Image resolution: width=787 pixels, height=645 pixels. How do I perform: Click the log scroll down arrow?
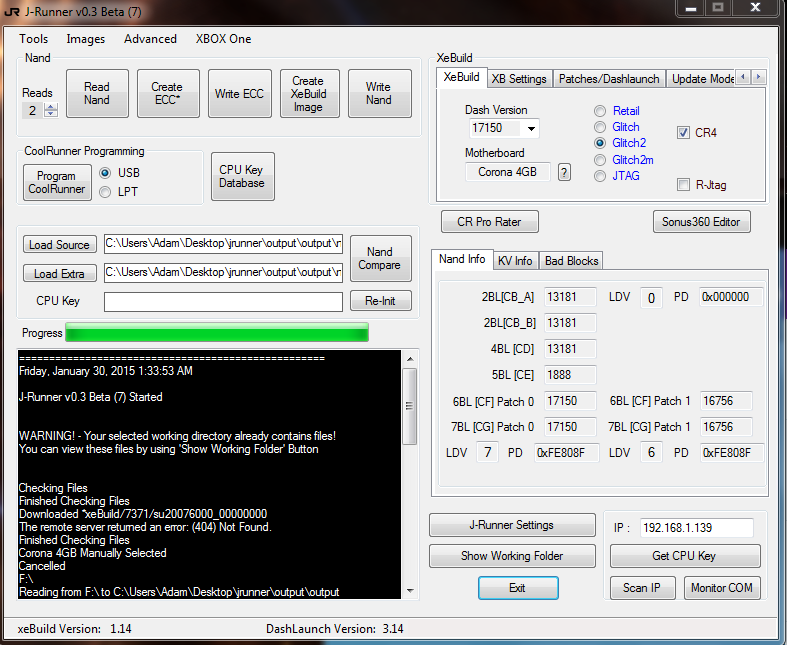[x=410, y=591]
